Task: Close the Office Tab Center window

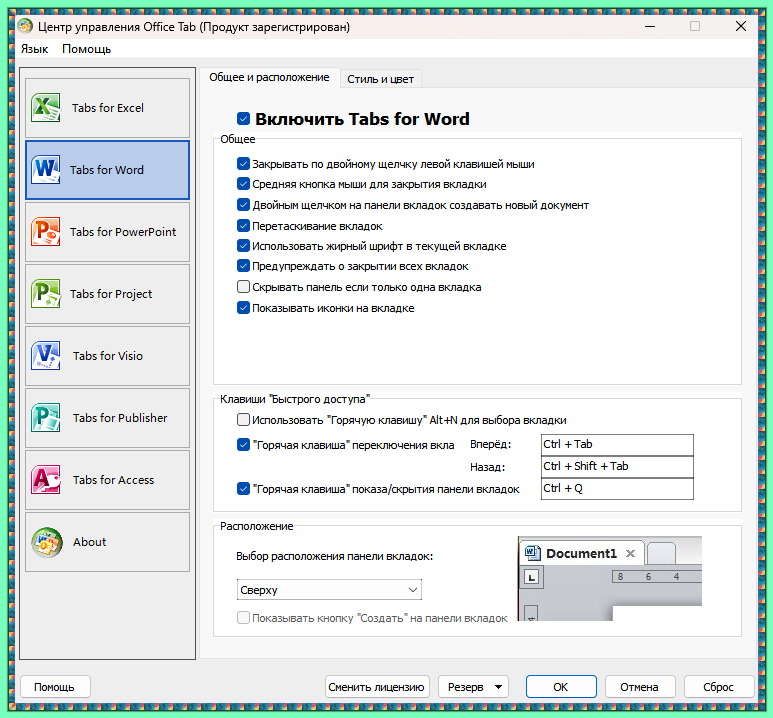Action: click(741, 26)
